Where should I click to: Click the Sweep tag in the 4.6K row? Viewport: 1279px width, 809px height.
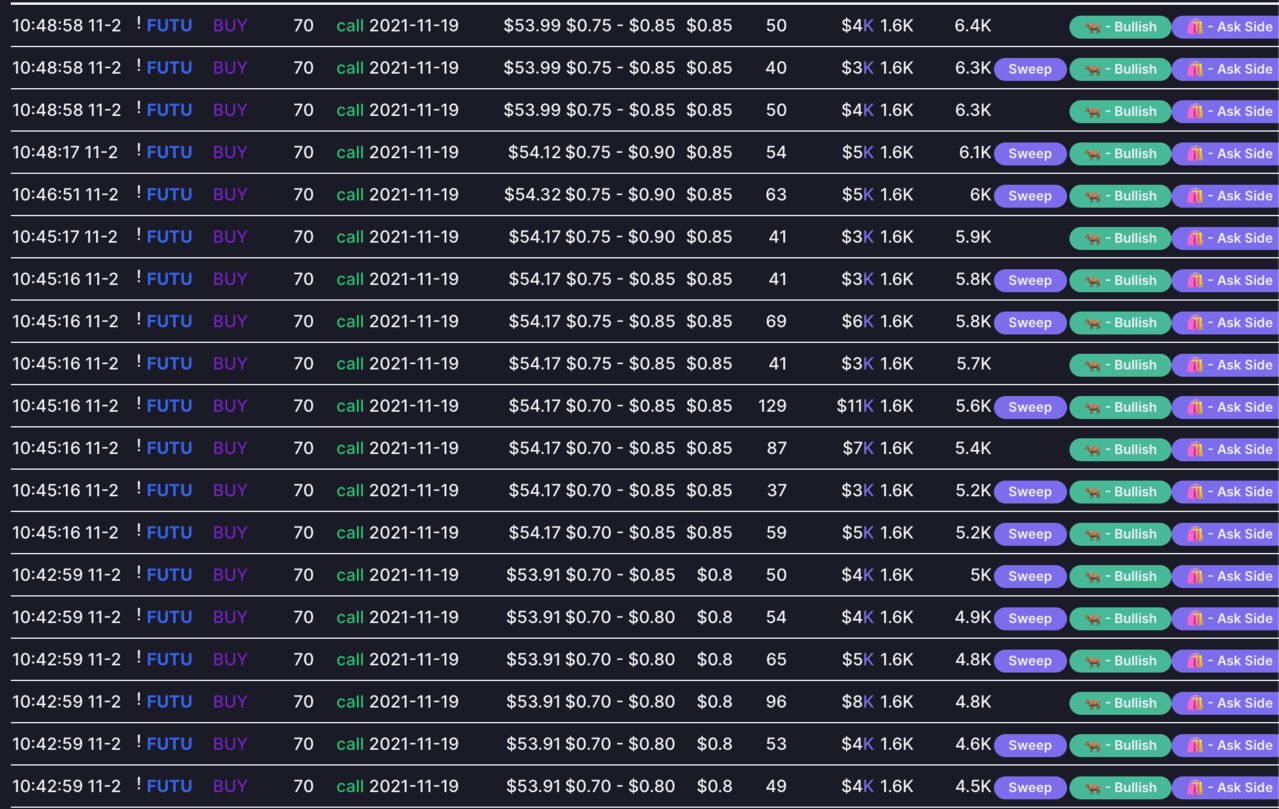1030,745
